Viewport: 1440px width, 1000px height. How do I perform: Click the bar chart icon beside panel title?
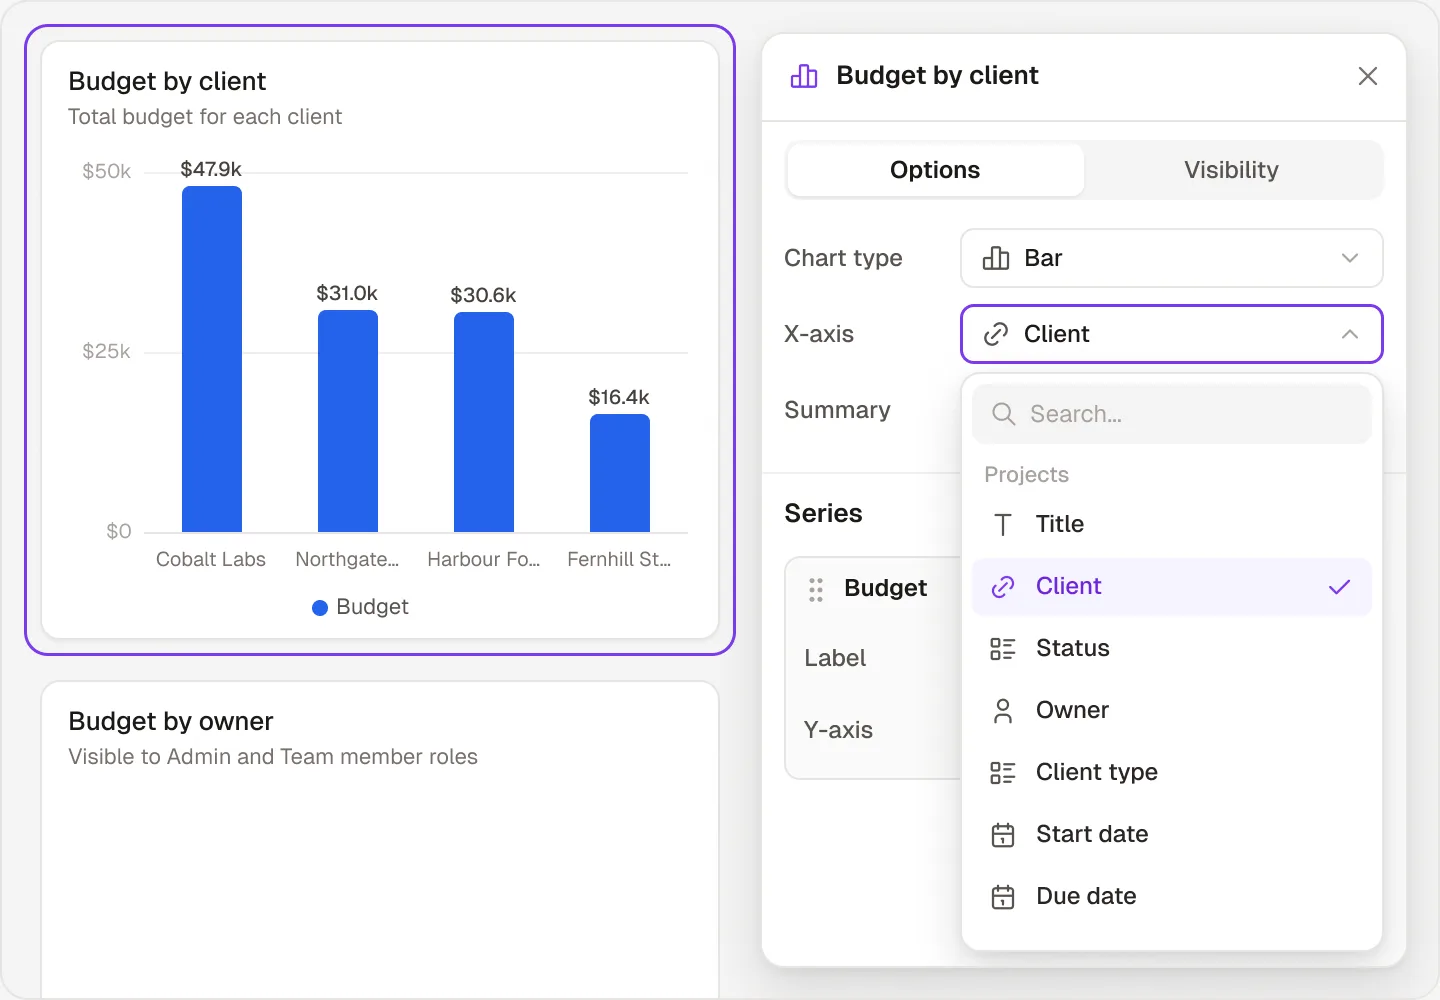coord(804,76)
